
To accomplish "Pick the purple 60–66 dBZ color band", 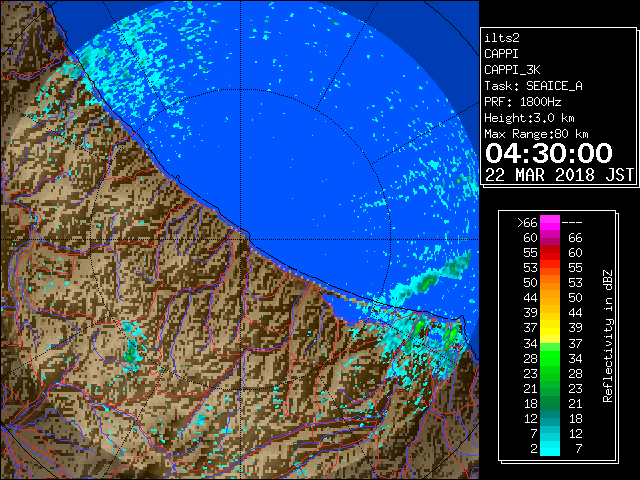I will coord(550,238).
